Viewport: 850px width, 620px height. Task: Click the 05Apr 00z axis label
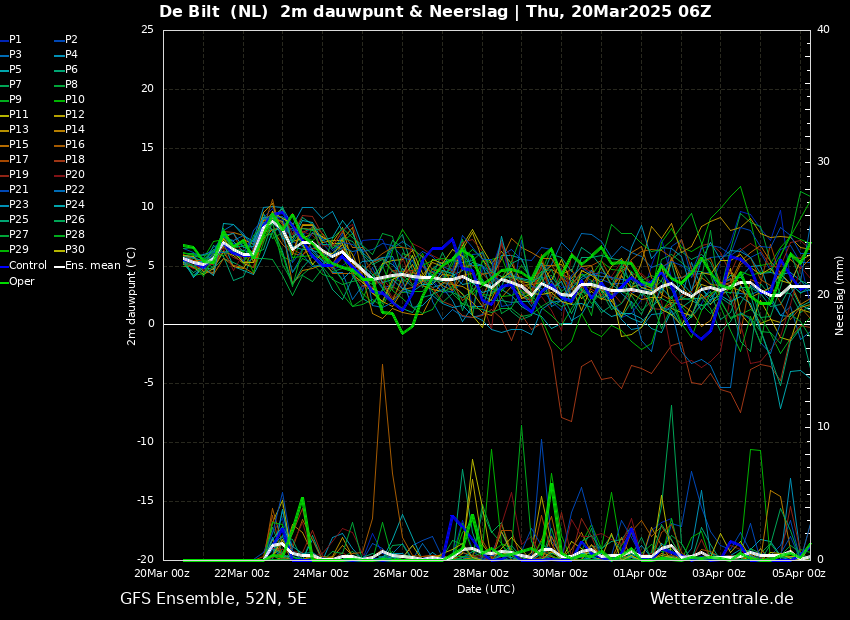click(x=797, y=573)
